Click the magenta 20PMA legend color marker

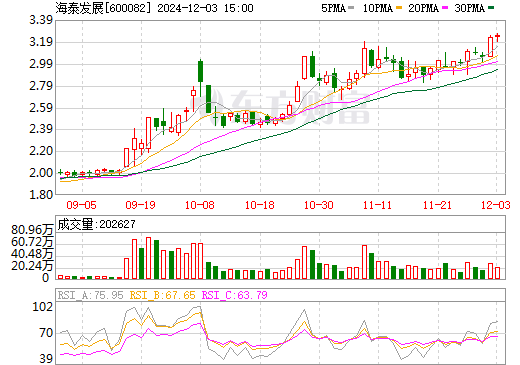coord(445,8)
